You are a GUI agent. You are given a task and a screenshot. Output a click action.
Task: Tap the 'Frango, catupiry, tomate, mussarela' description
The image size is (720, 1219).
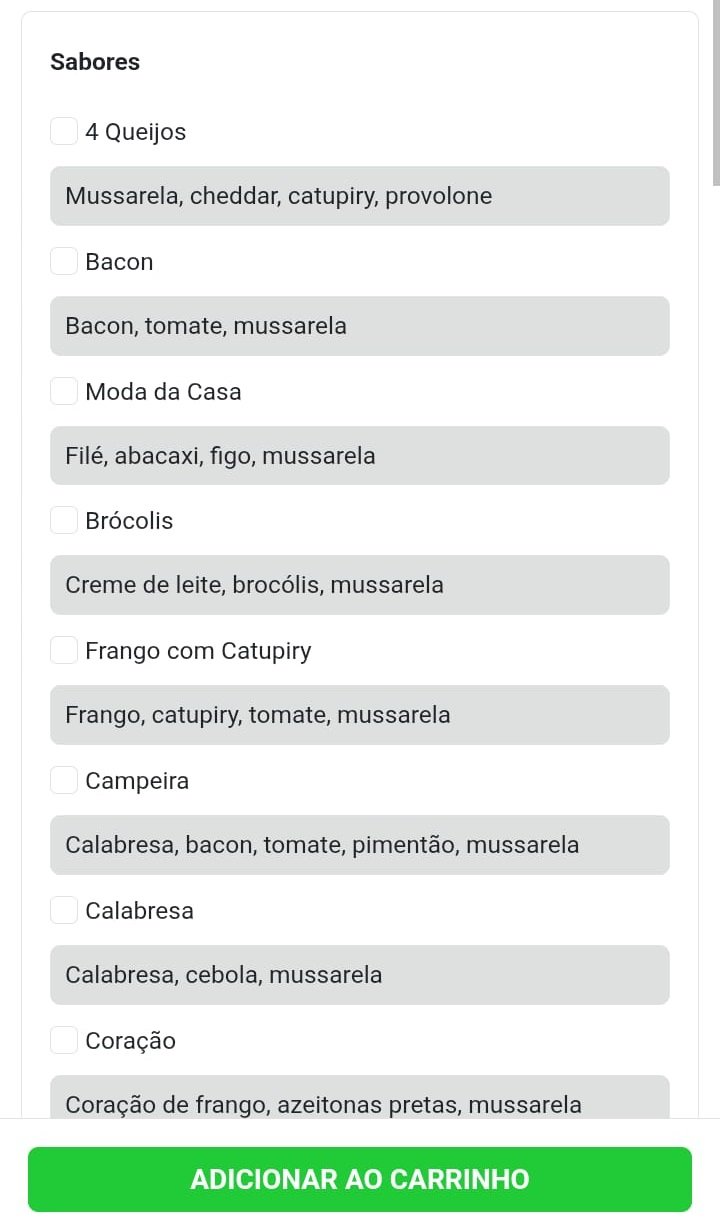[359, 715]
